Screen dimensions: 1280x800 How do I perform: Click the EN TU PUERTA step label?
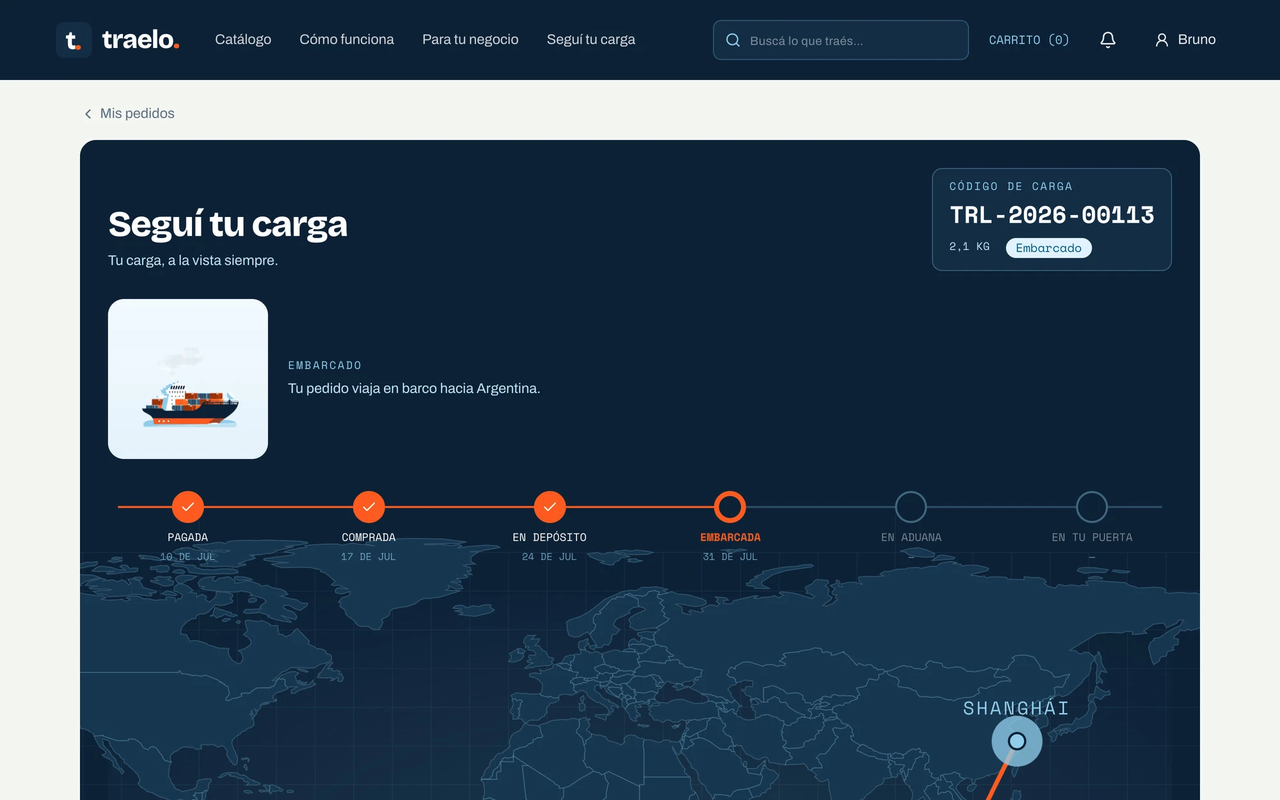[1092, 537]
